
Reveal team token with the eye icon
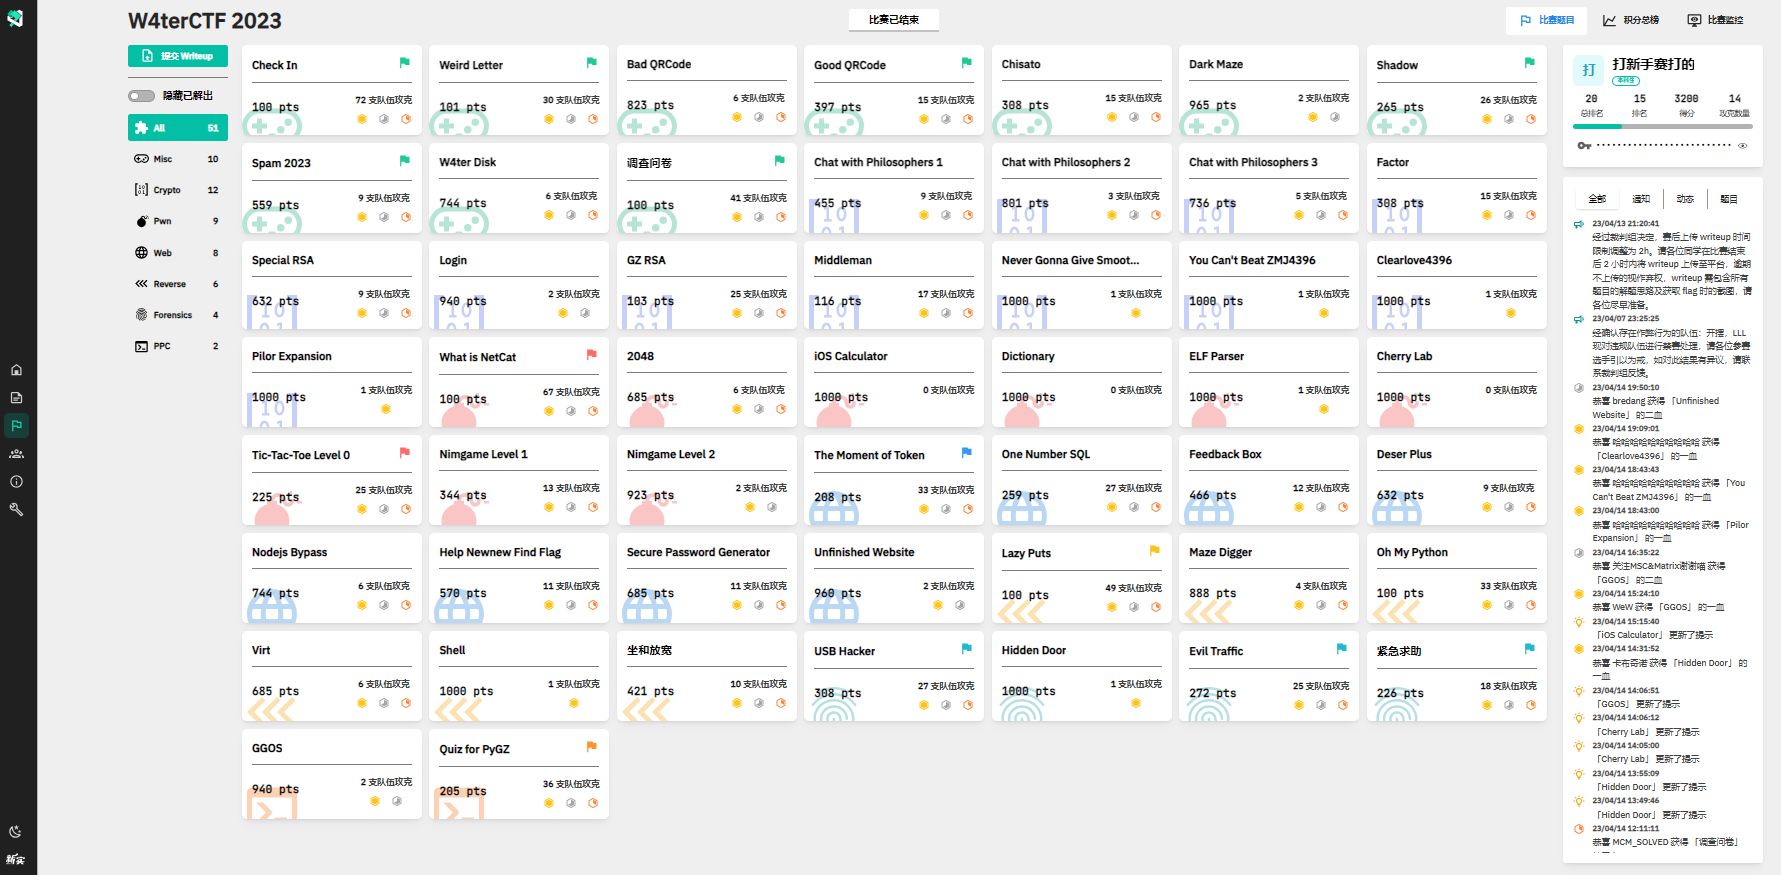(x=1742, y=146)
